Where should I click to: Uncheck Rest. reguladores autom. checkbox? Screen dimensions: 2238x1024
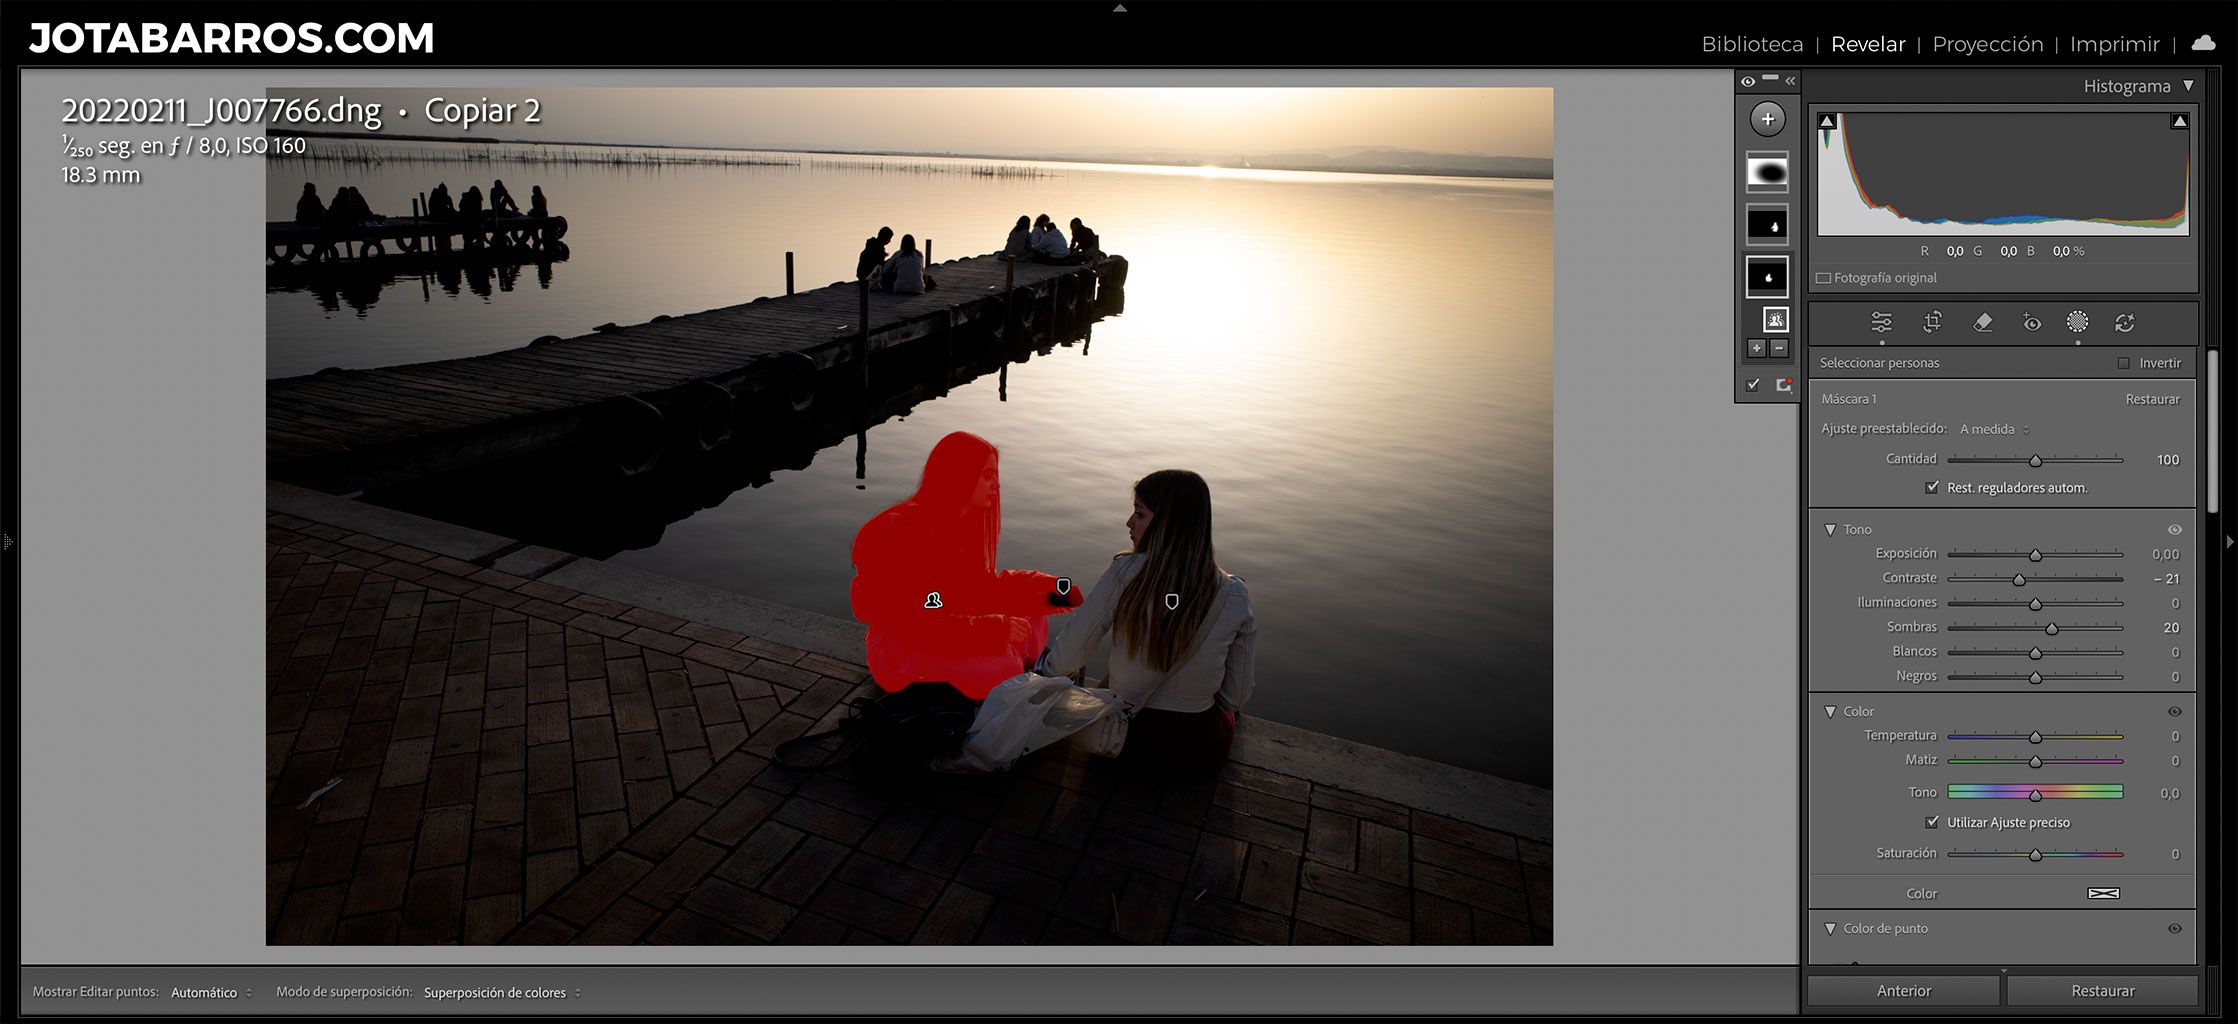[x=1932, y=488]
